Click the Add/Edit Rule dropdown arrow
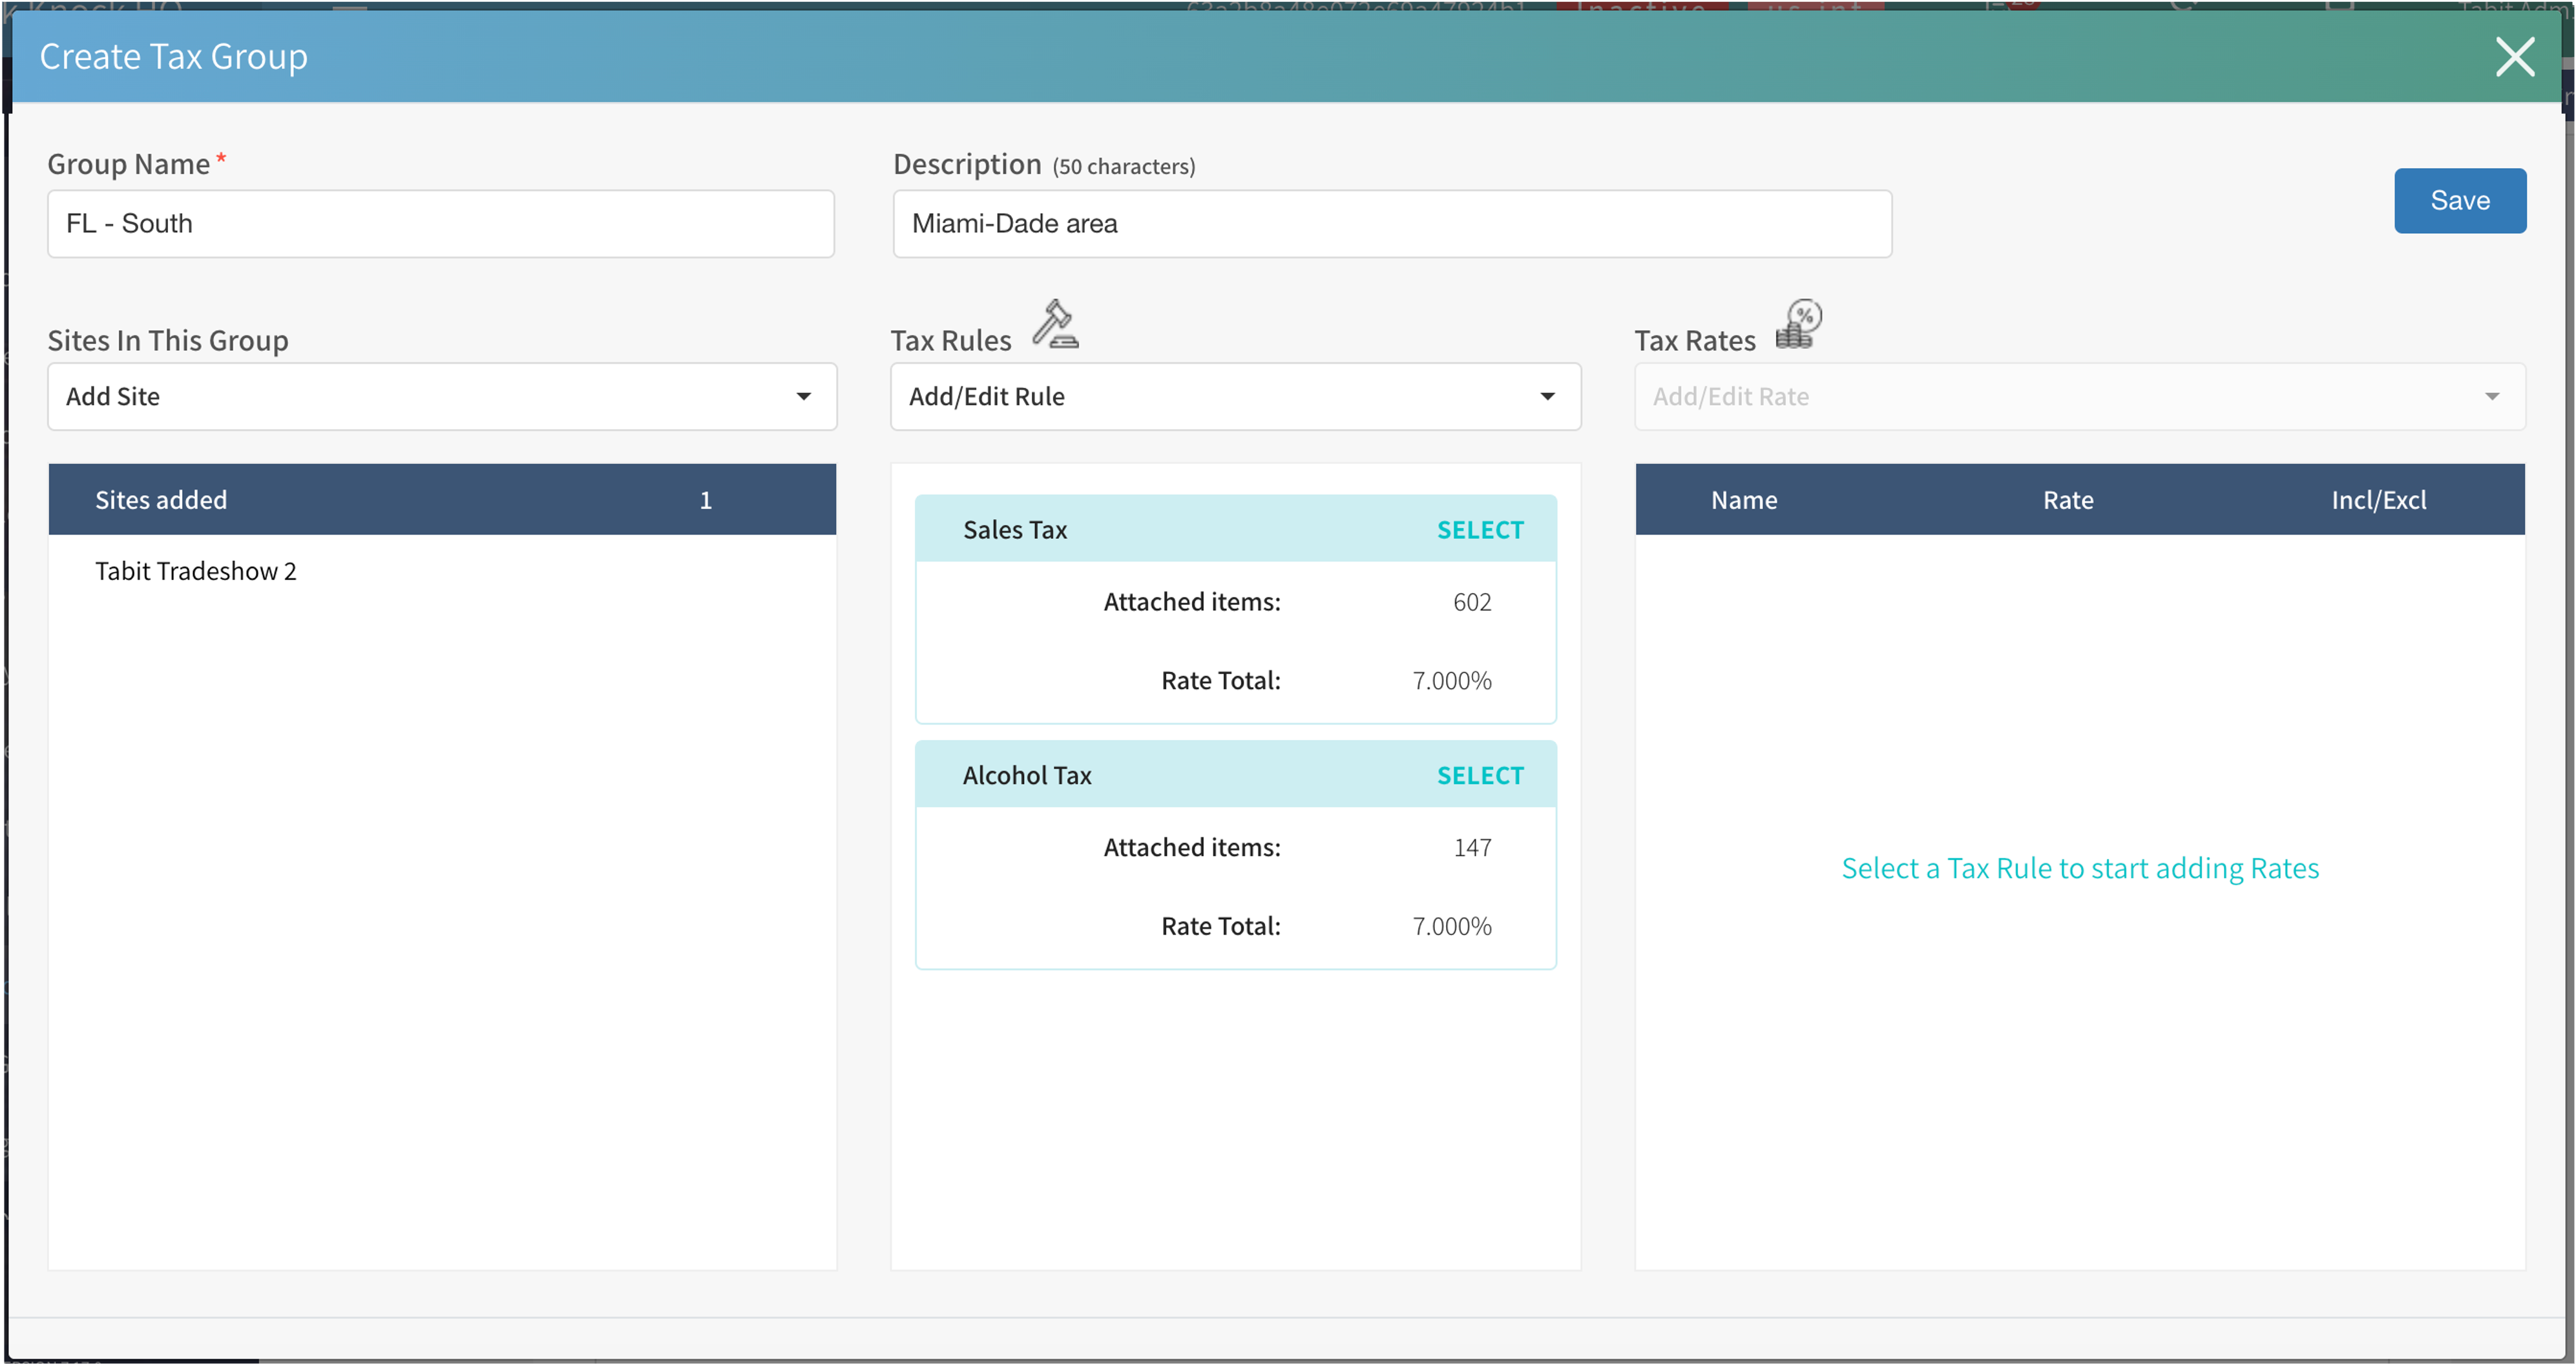This screenshot has width=2576, height=1365. 1547,397
